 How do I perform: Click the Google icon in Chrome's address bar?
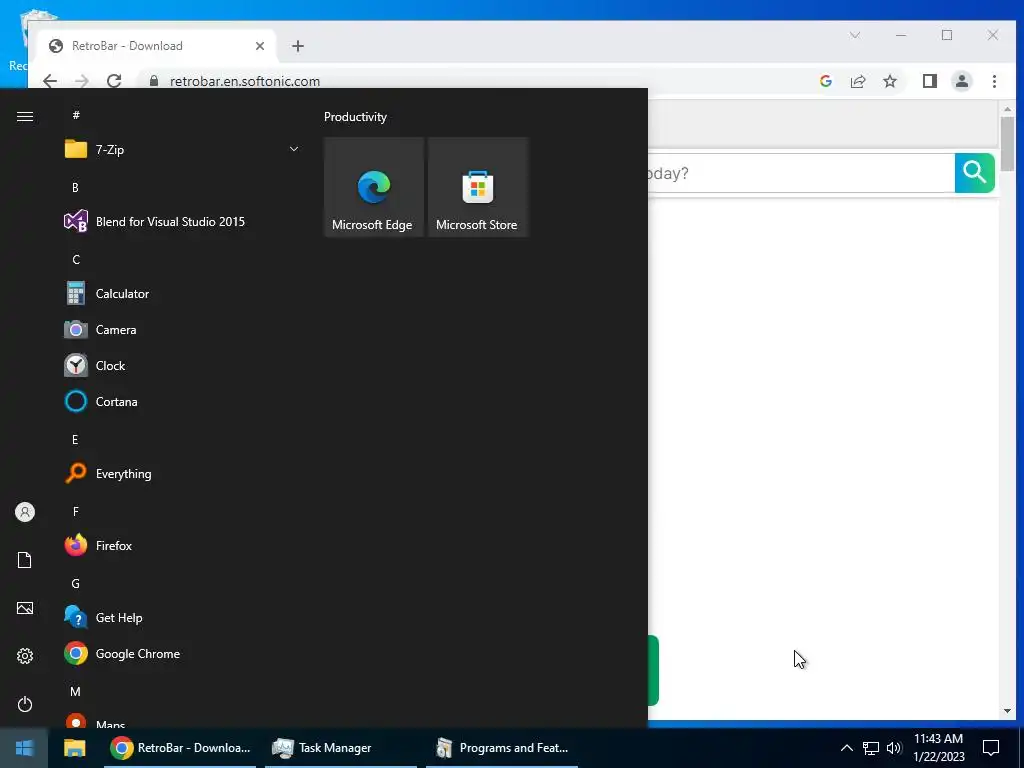[825, 81]
